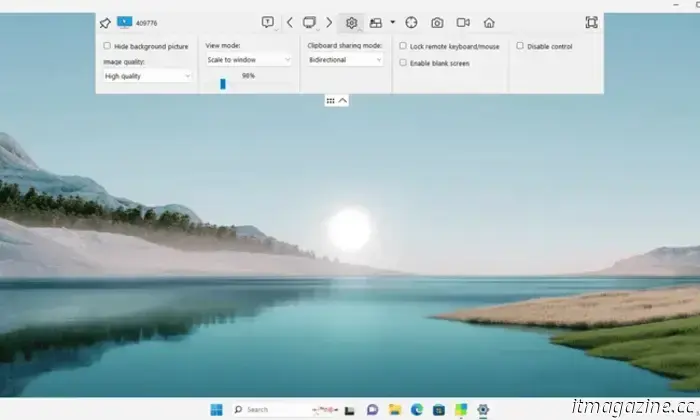Open the View mode dropdown
The image size is (700, 420).
[248, 60]
